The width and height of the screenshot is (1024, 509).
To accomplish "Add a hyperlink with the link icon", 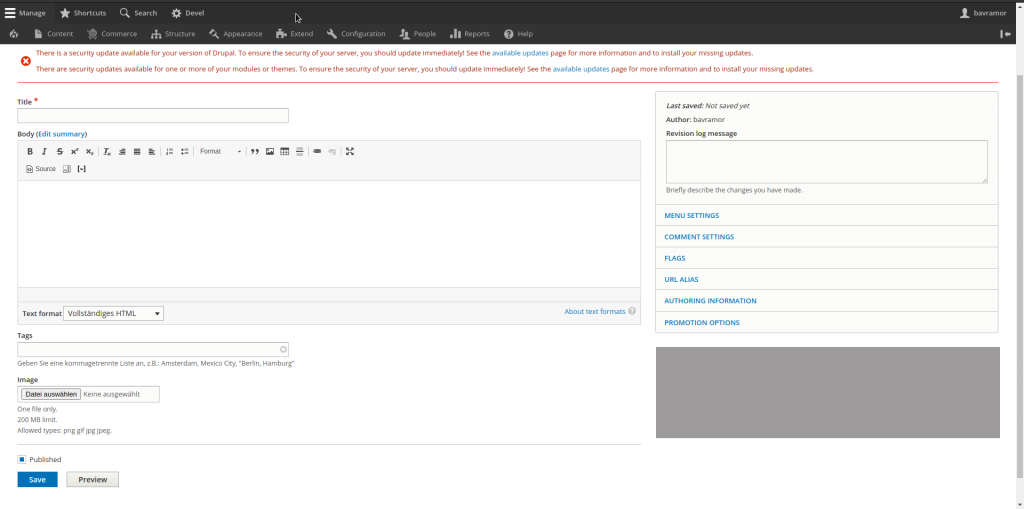I will 317,152.
